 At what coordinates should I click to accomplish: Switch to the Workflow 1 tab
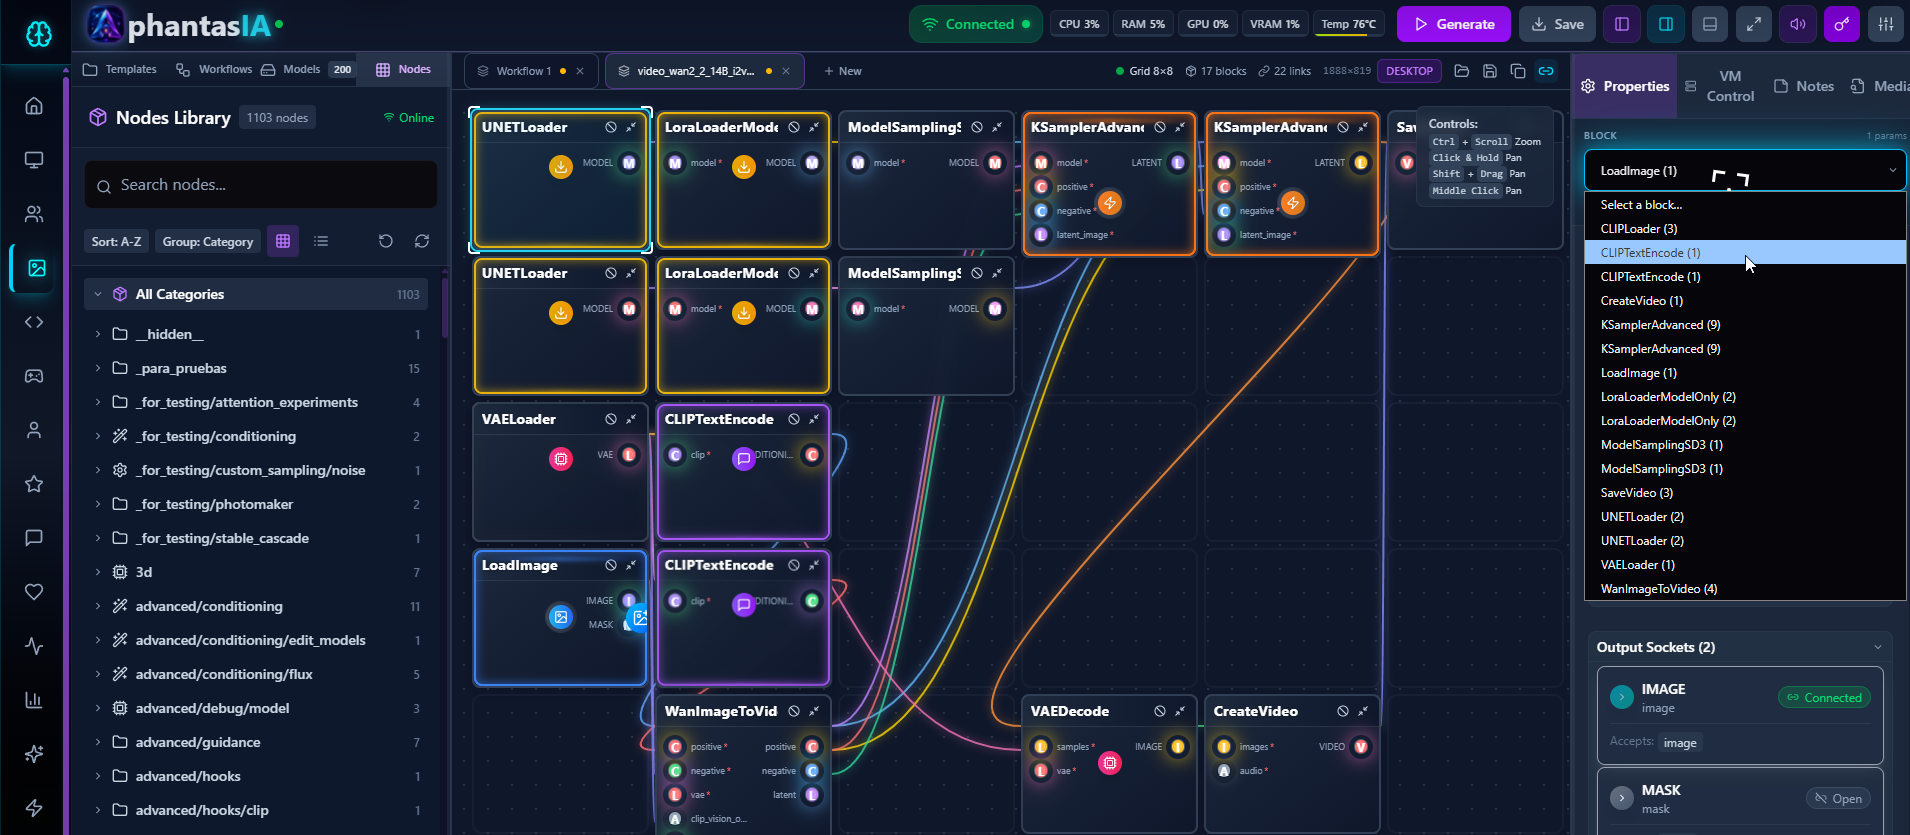tap(531, 71)
